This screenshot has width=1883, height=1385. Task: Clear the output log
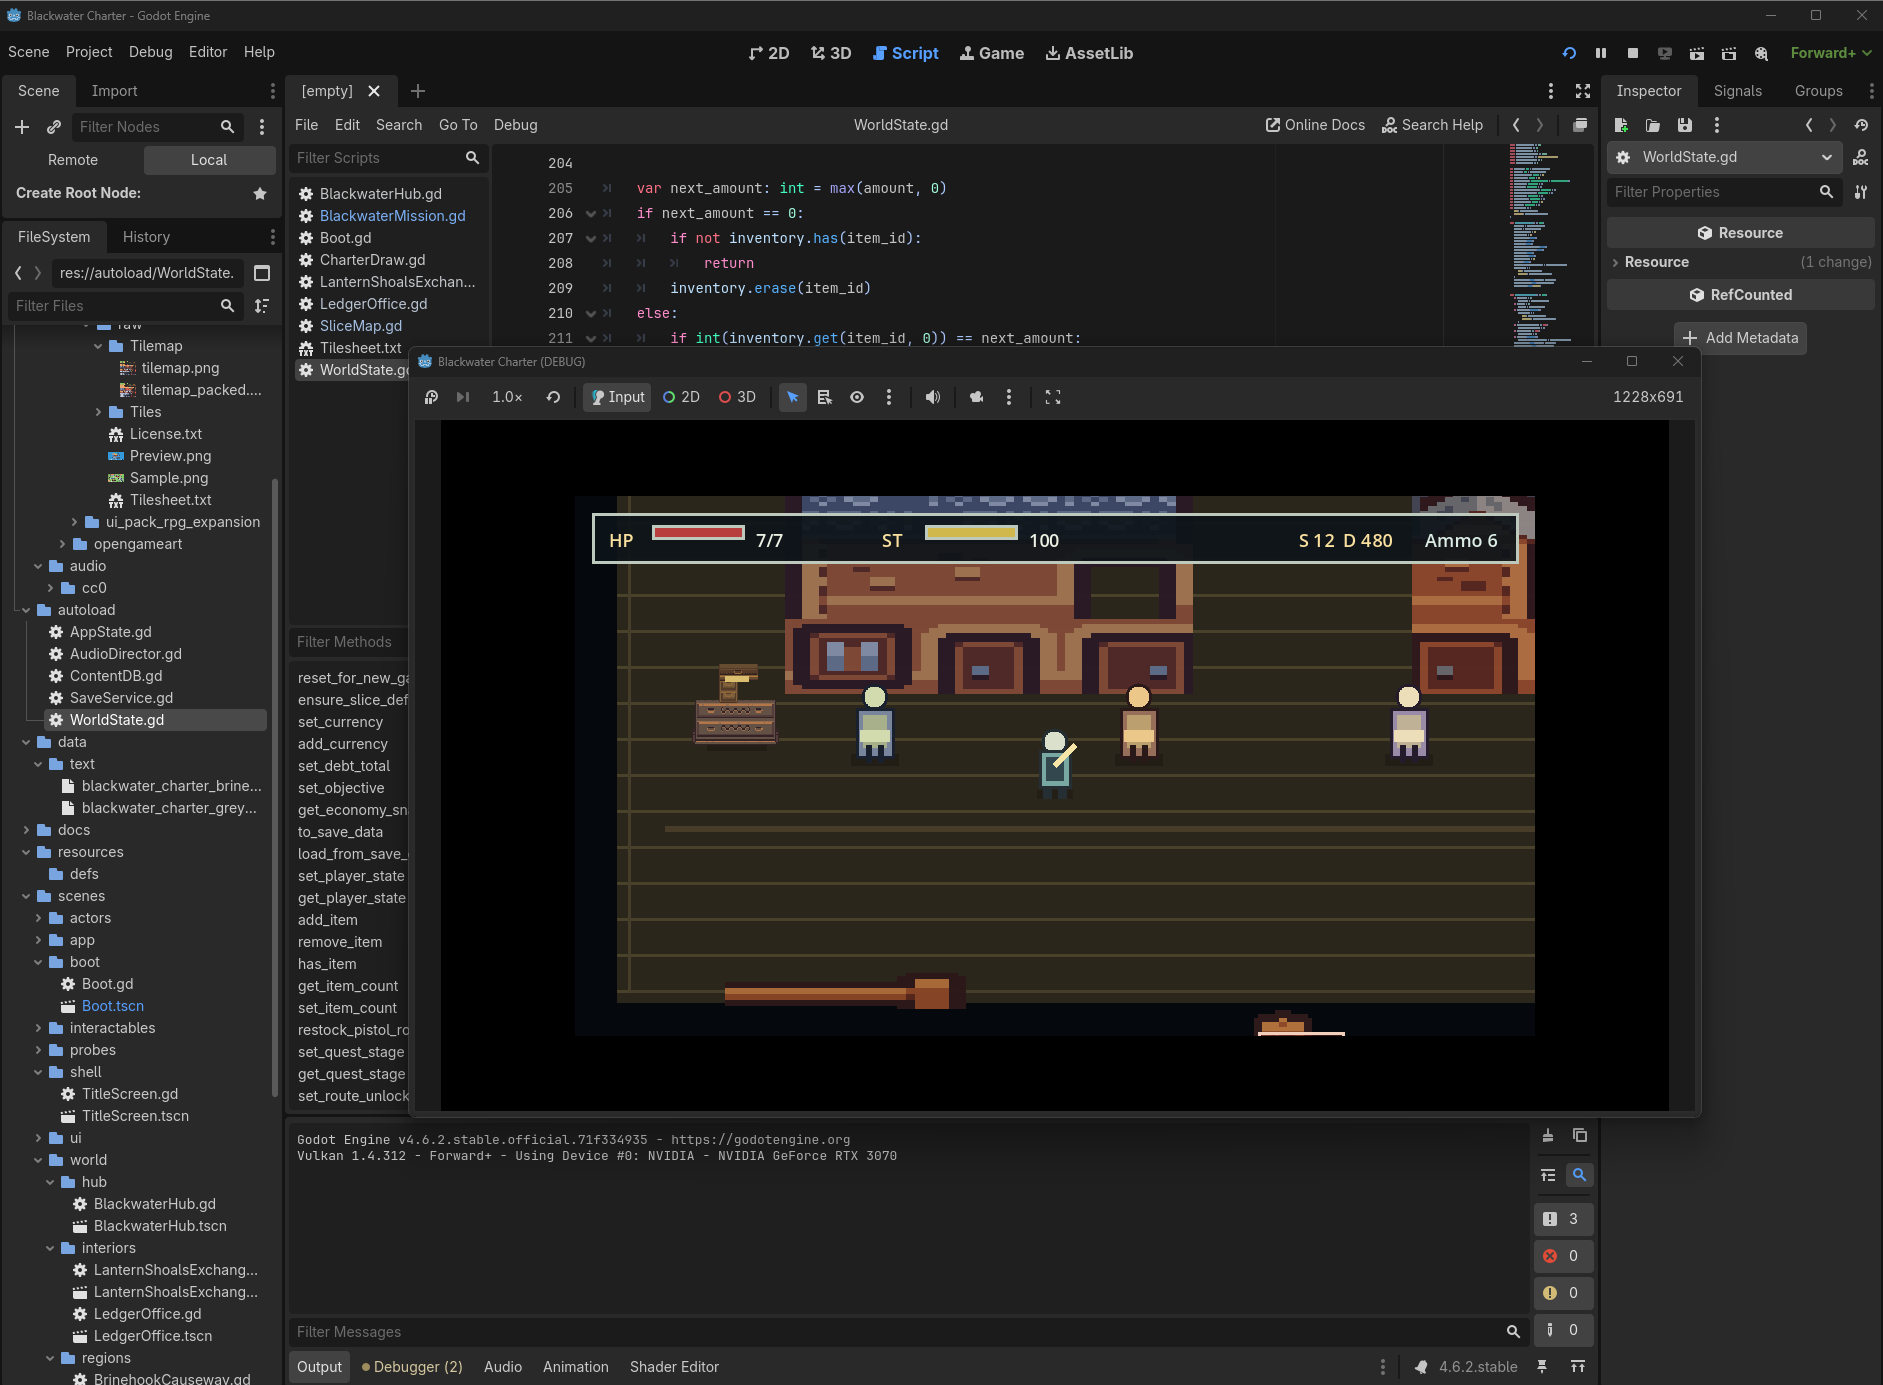pyautogui.click(x=1548, y=1135)
